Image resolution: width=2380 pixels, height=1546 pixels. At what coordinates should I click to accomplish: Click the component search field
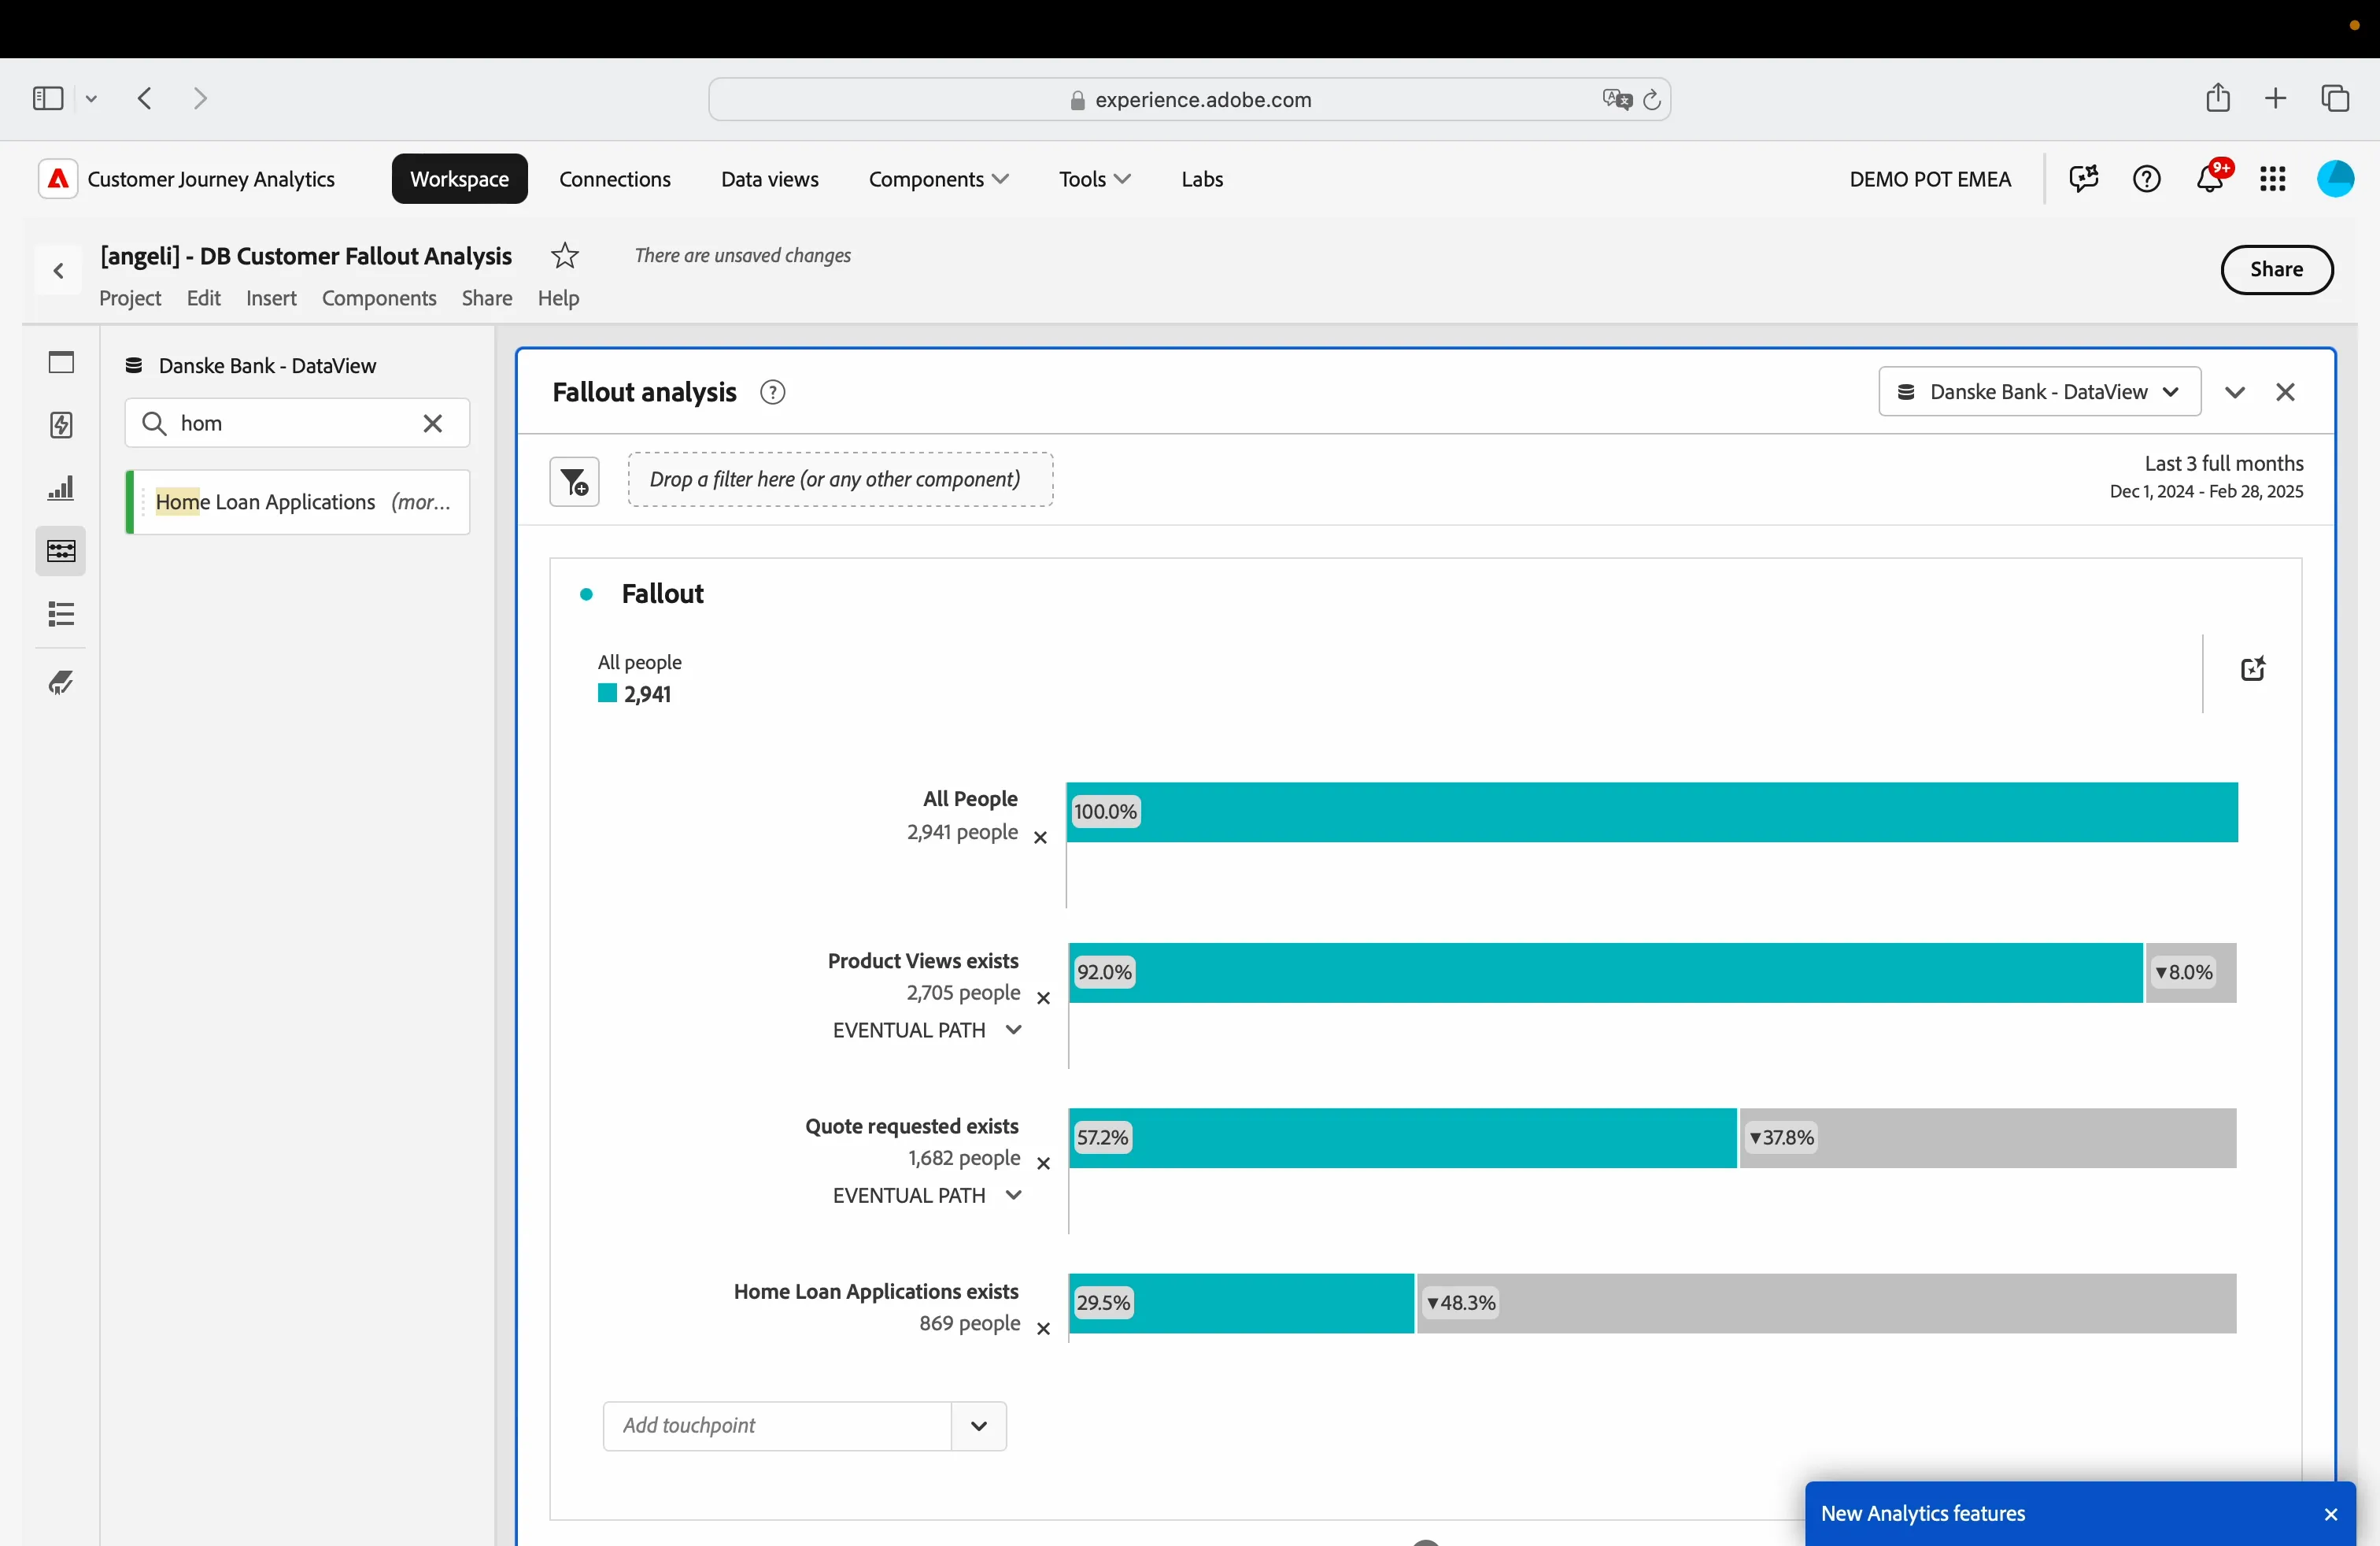point(296,423)
